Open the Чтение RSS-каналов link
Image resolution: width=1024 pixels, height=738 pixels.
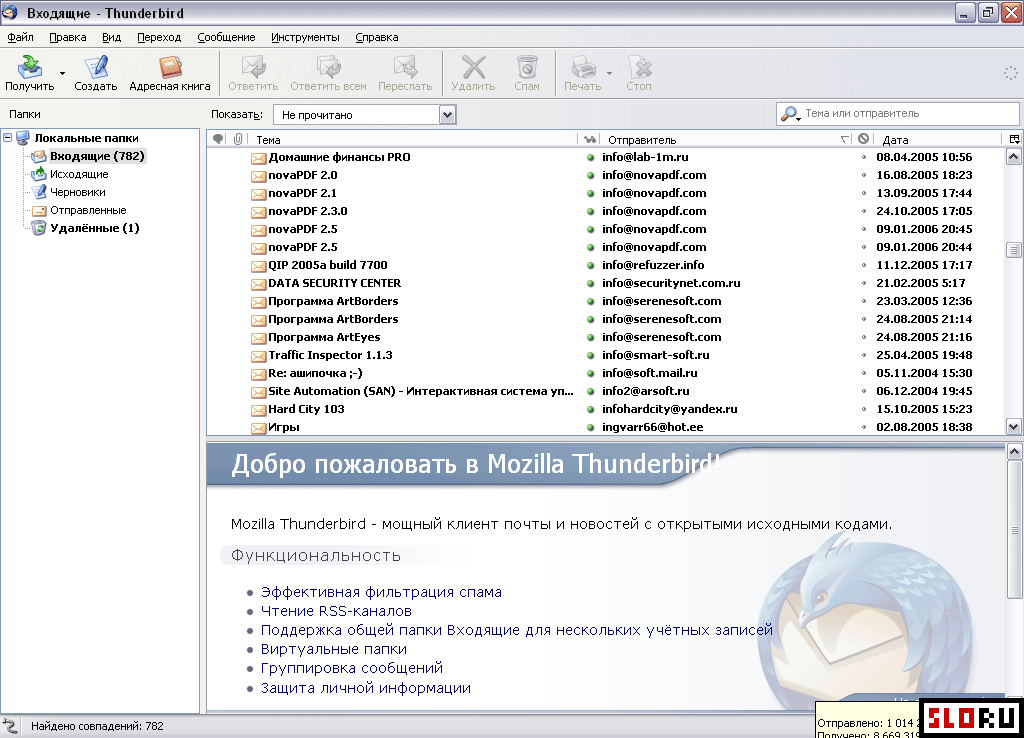pos(336,611)
